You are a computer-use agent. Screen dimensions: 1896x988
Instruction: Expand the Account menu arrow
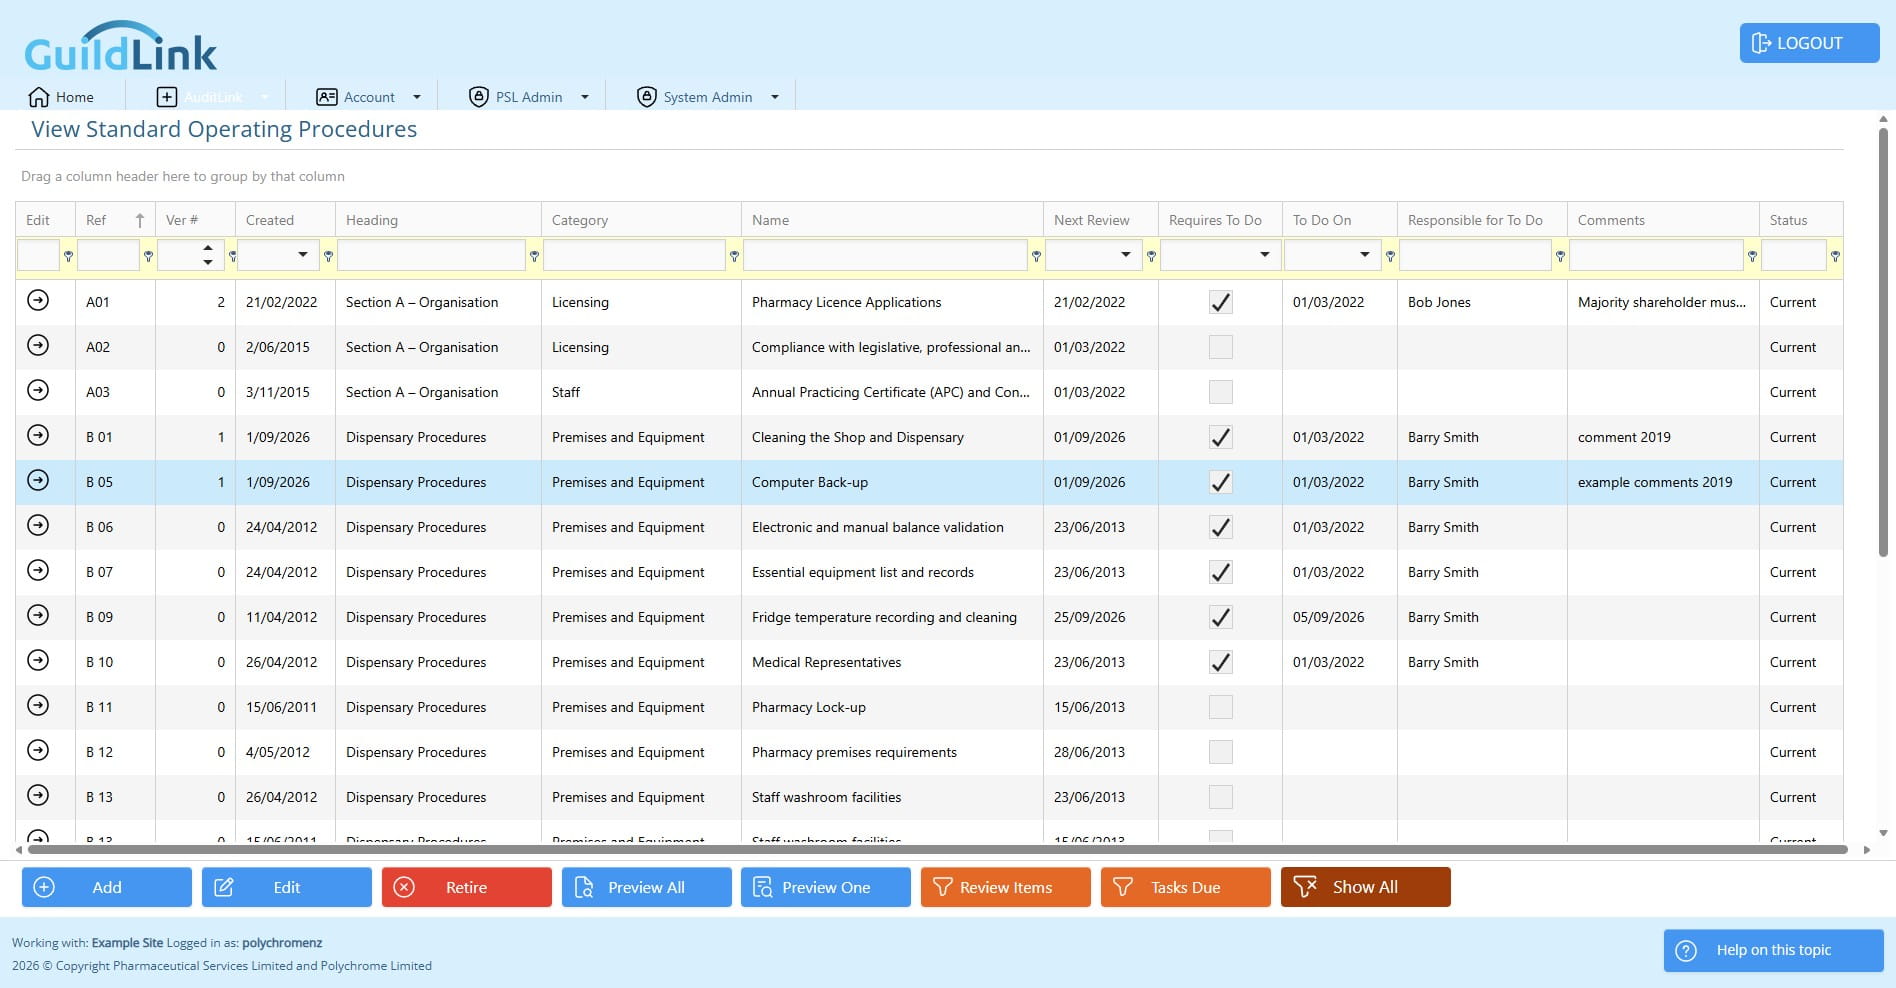tap(417, 97)
